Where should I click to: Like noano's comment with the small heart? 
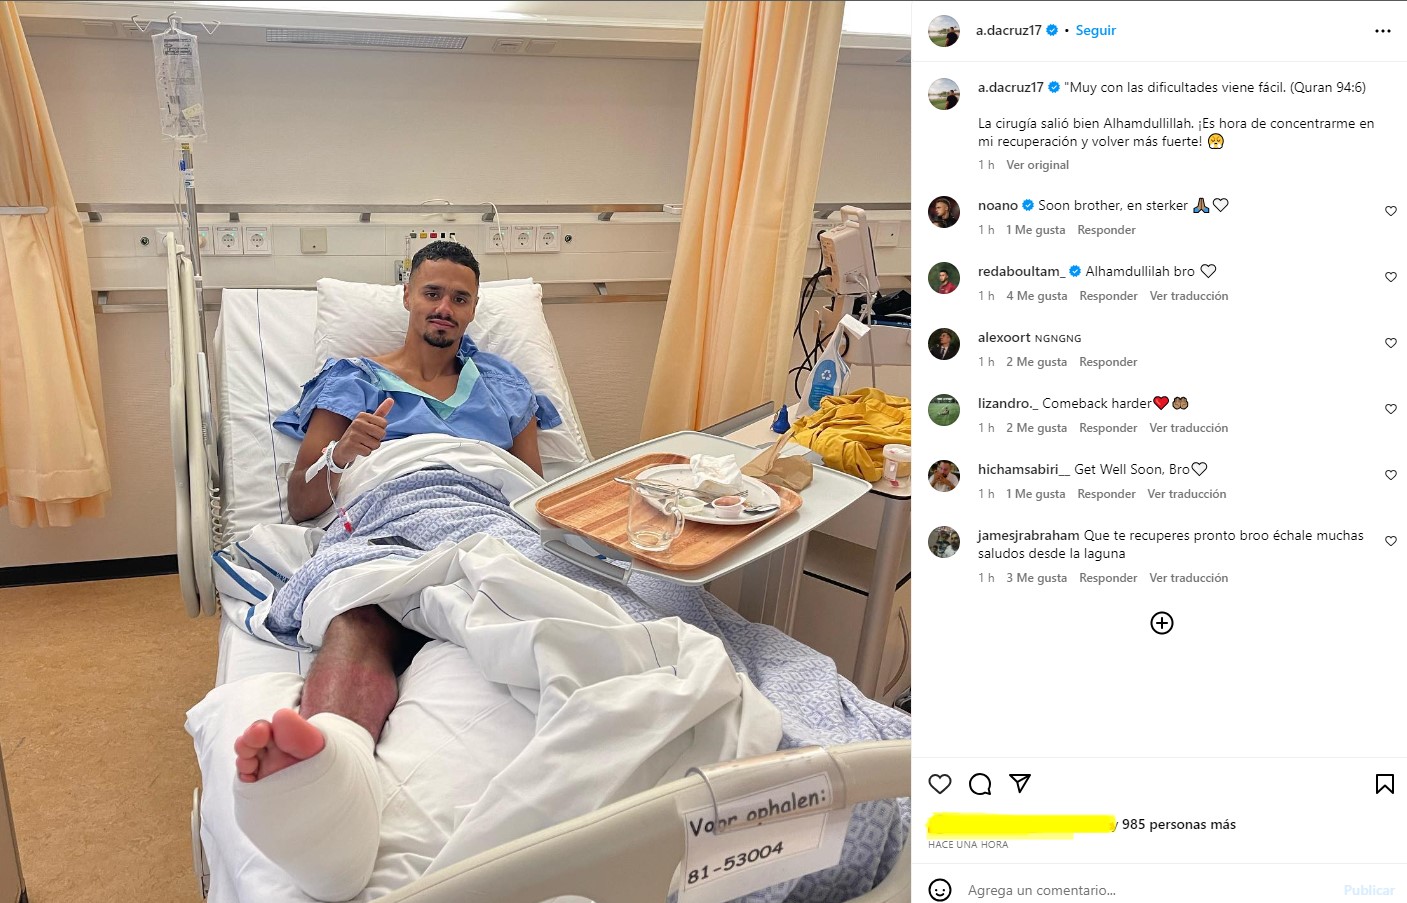coord(1391,211)
